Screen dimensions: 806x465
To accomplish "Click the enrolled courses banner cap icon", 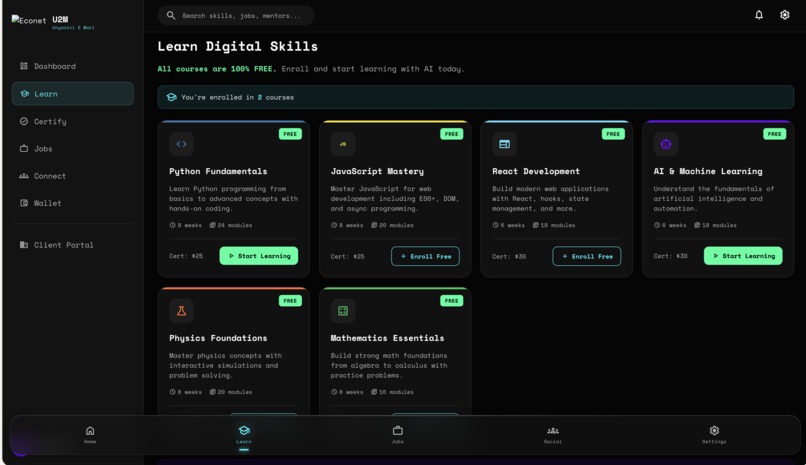I will tap(171, 97).
